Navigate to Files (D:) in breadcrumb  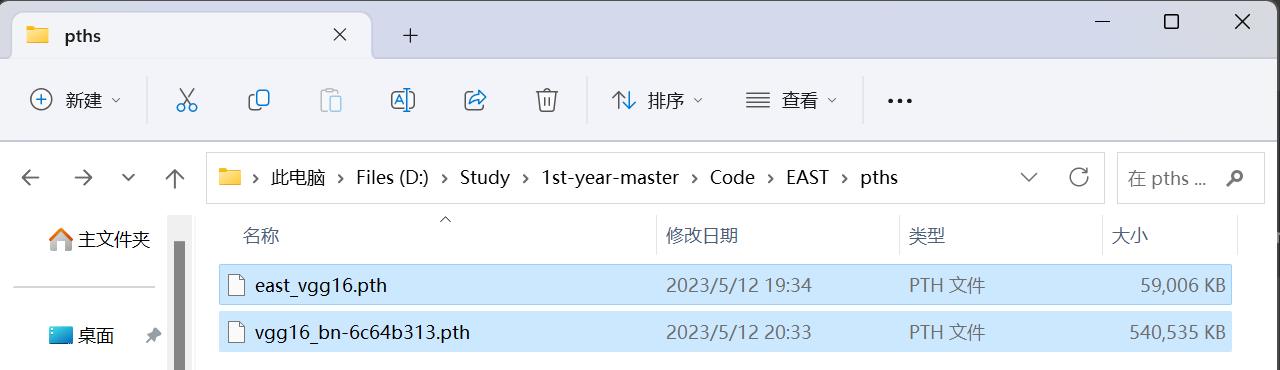(x=392, y=178)
